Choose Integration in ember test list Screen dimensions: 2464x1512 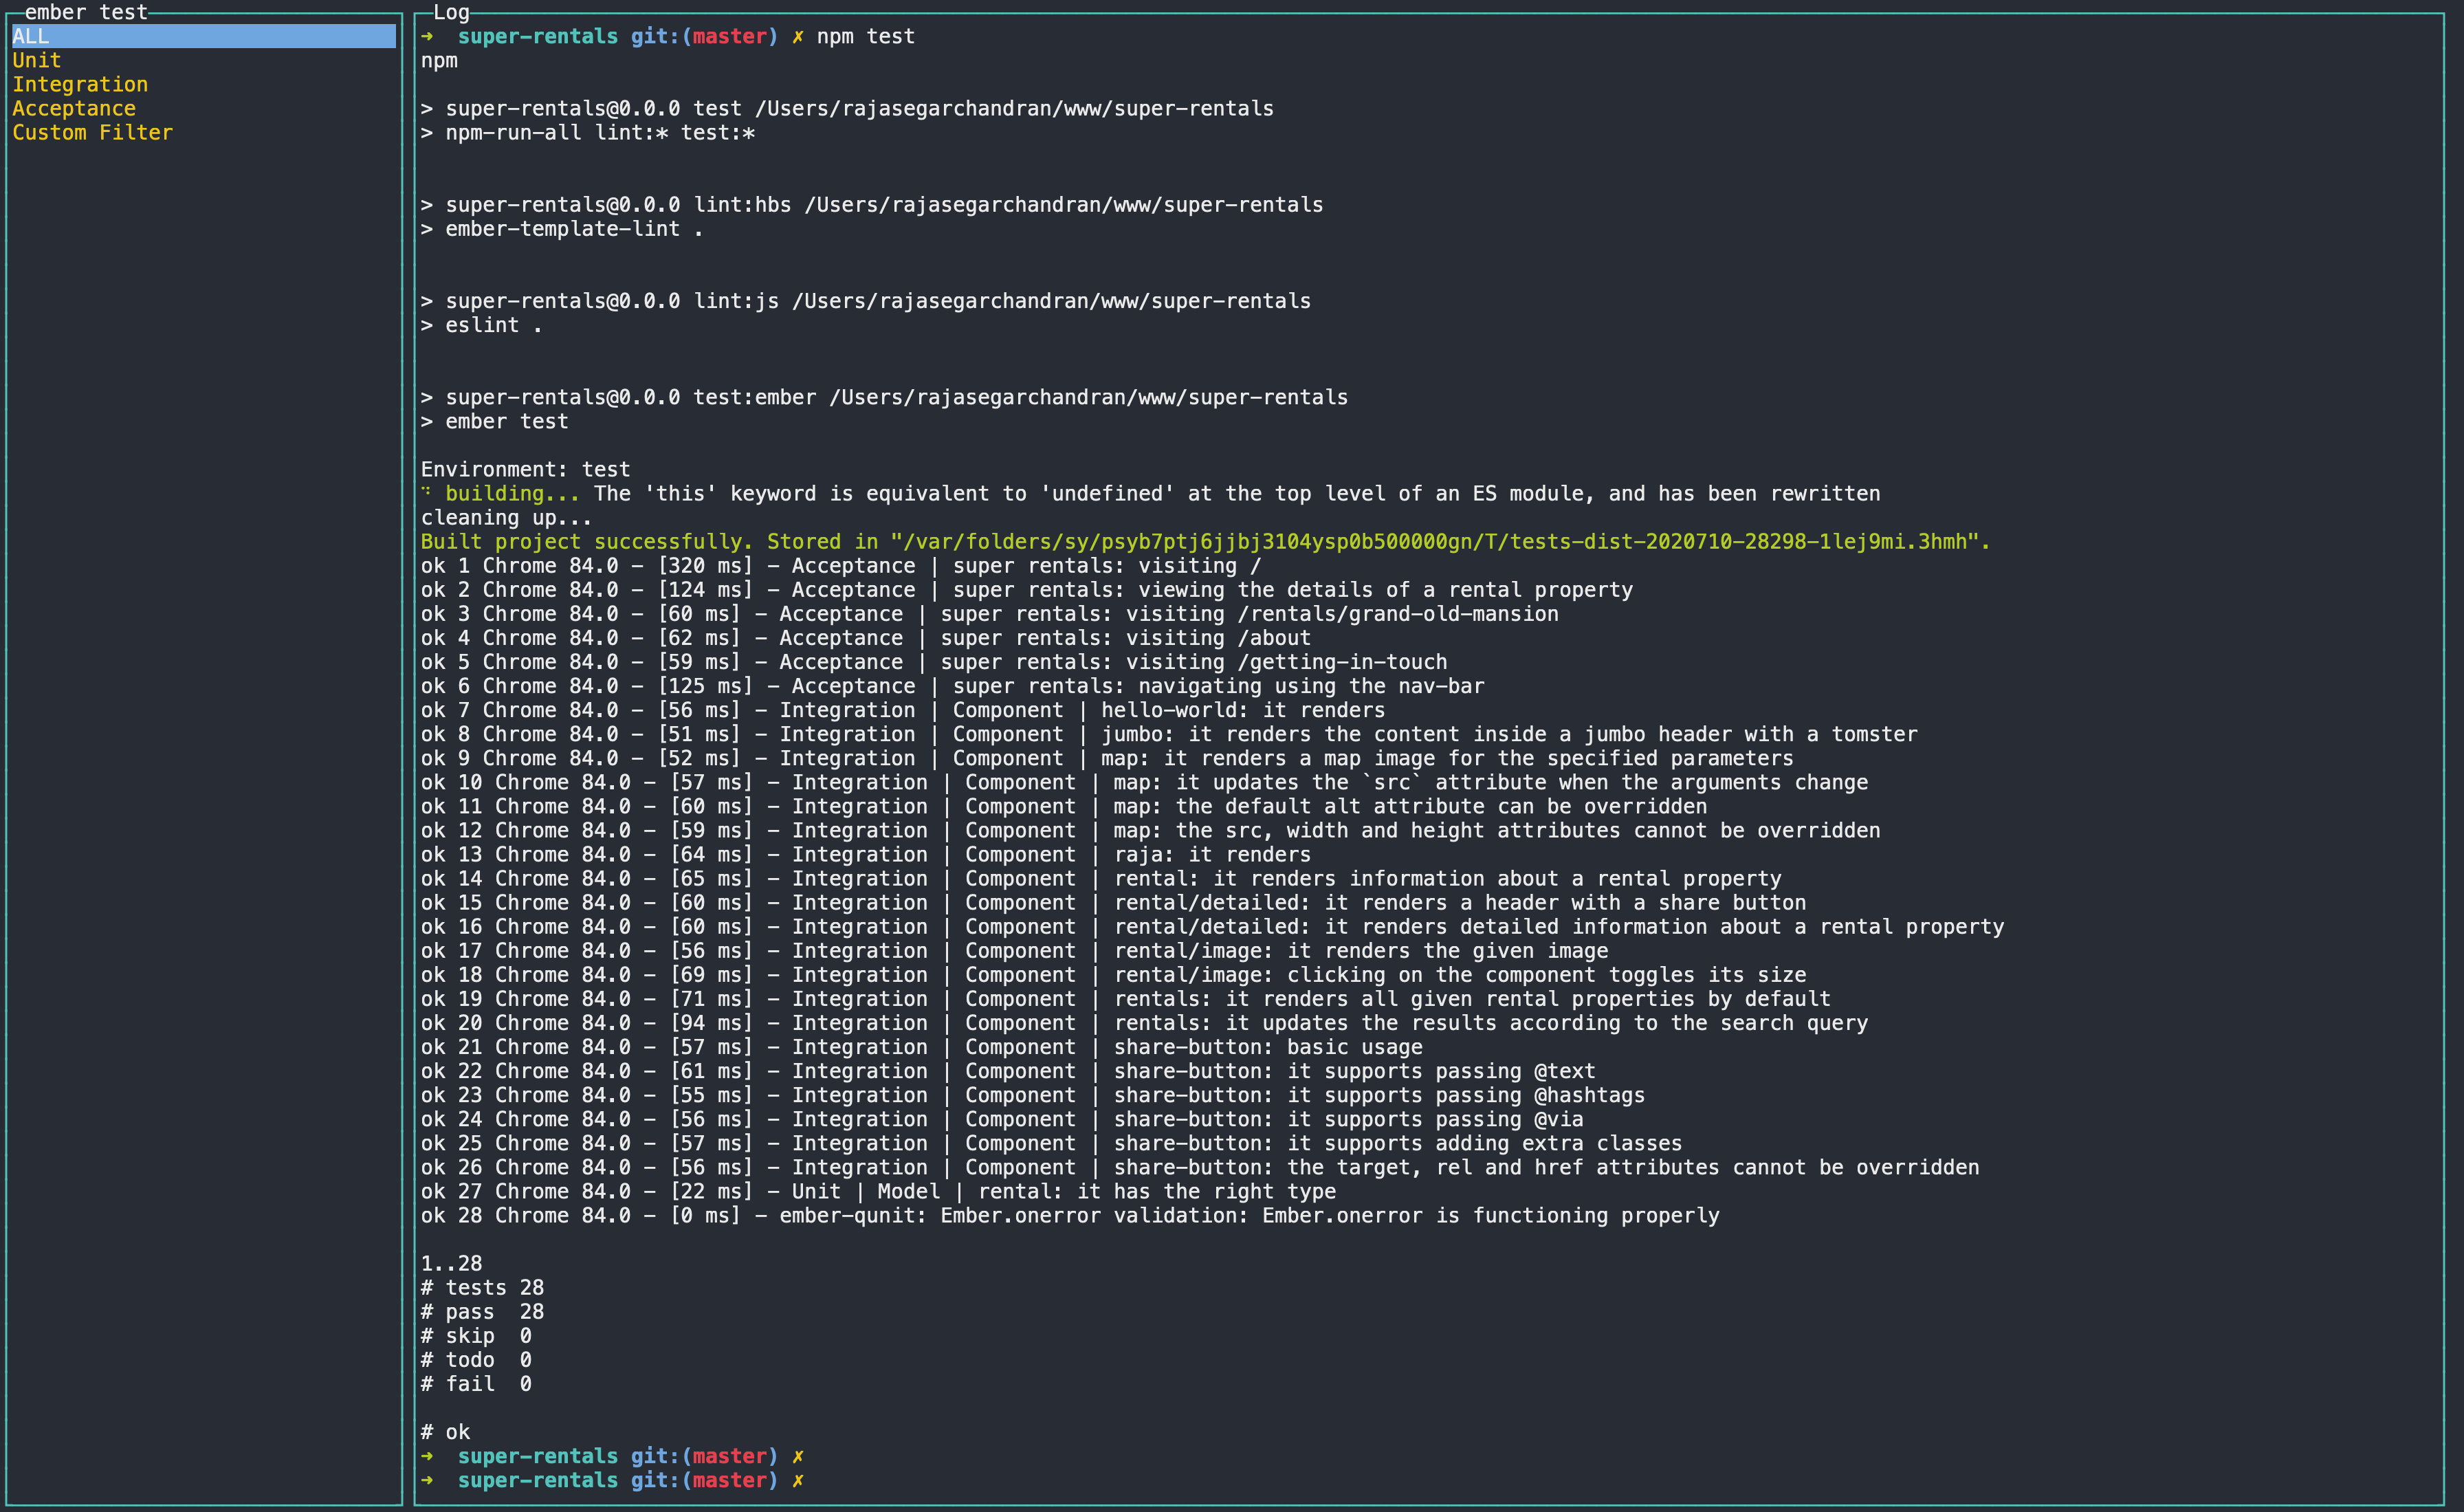80,84
